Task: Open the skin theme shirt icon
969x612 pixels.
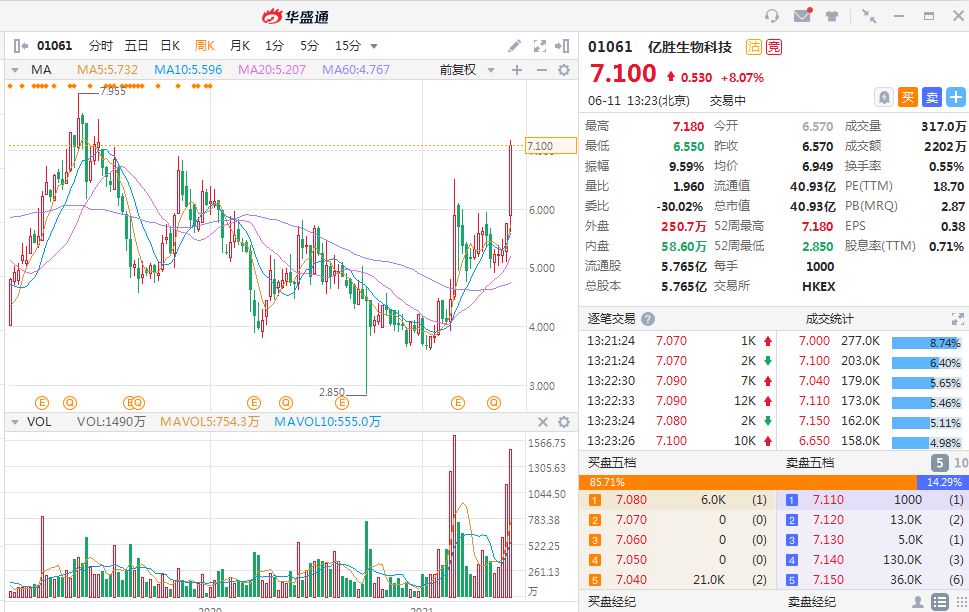Action: (x=832, y=15)
